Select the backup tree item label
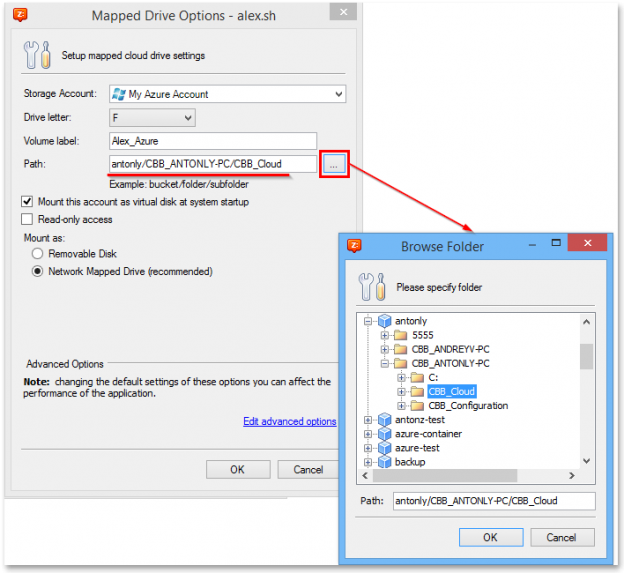The width and height of the screenshot is (624, 573). tap(410, 462)
